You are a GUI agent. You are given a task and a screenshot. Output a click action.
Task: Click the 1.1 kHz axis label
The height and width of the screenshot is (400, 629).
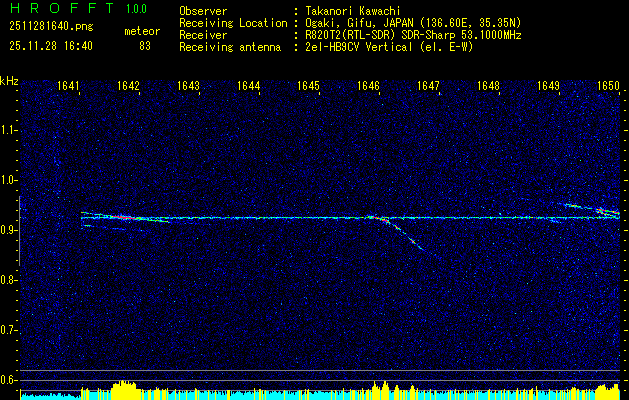pos(7,130)
